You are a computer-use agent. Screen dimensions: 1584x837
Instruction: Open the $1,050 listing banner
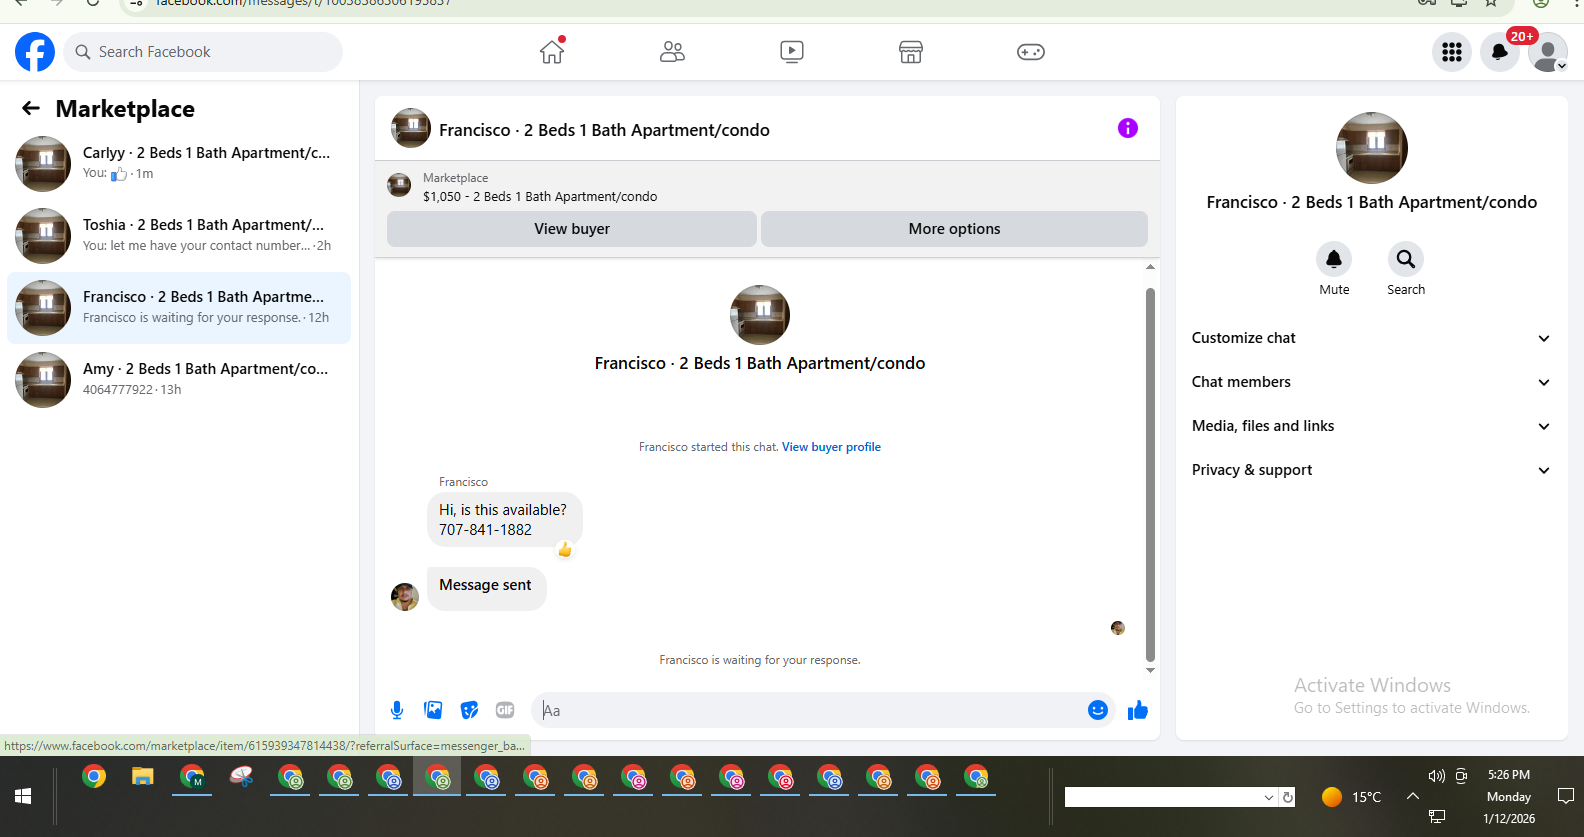tap(767, 187)
